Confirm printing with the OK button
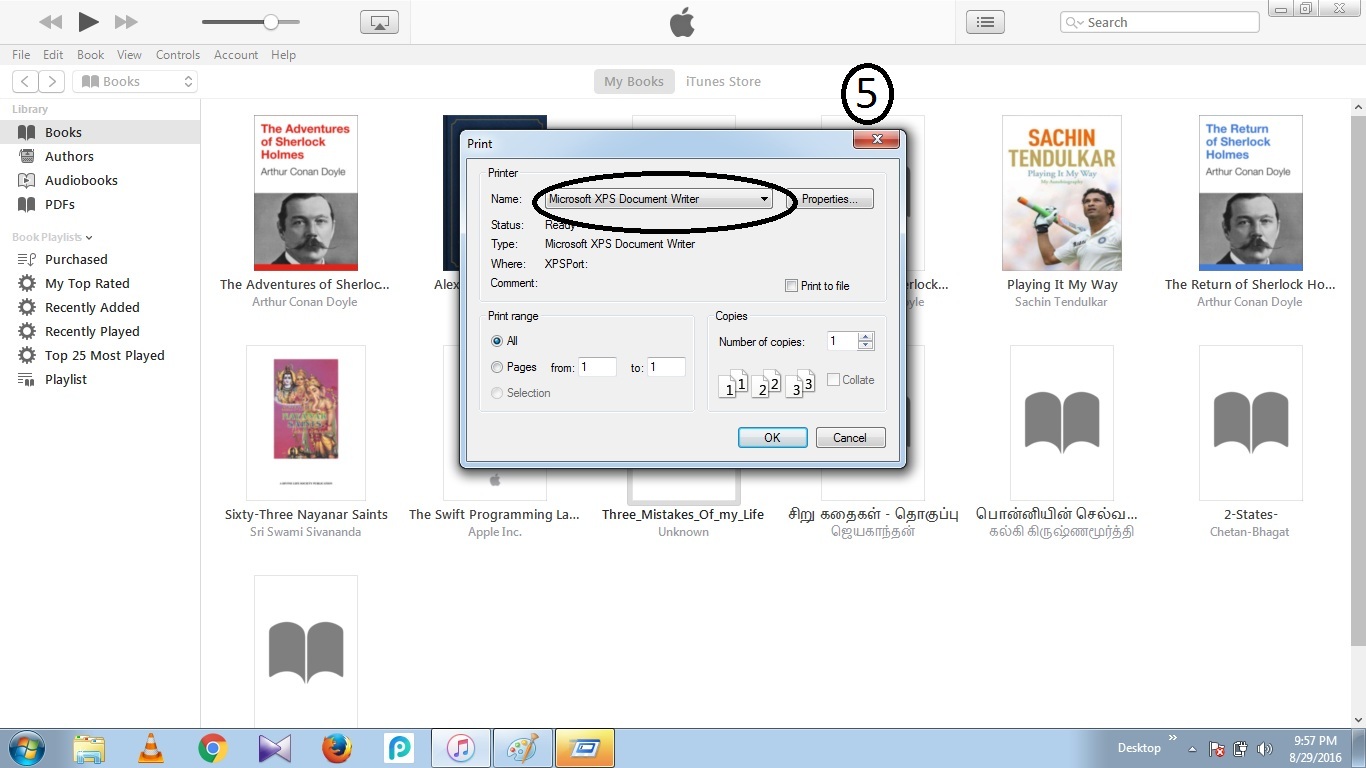Image resolution: width=1366 pixels, height=768 pixels. [772, 437]
